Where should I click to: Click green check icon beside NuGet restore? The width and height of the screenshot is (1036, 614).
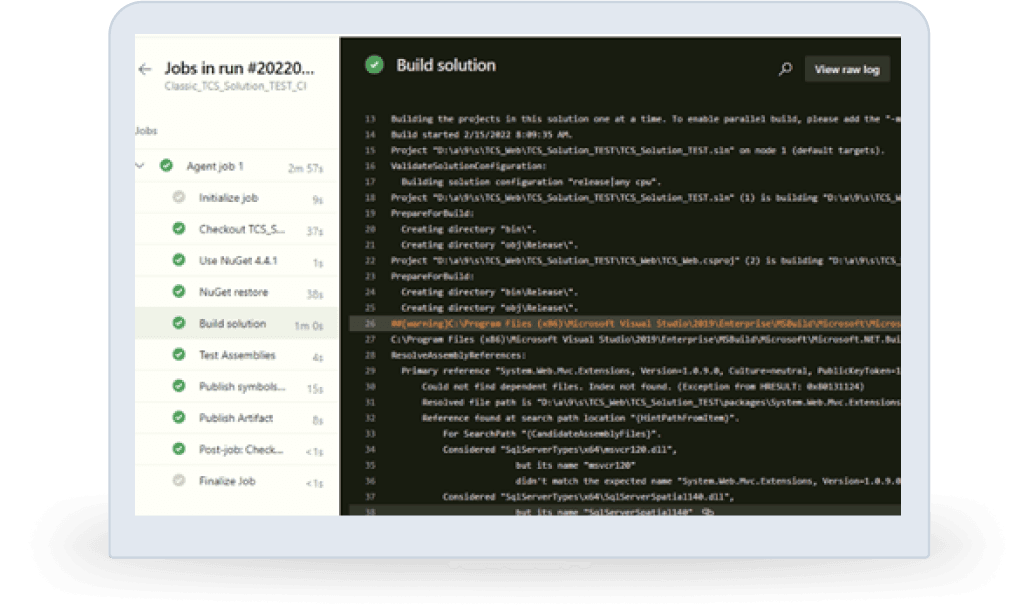point(179,292)
